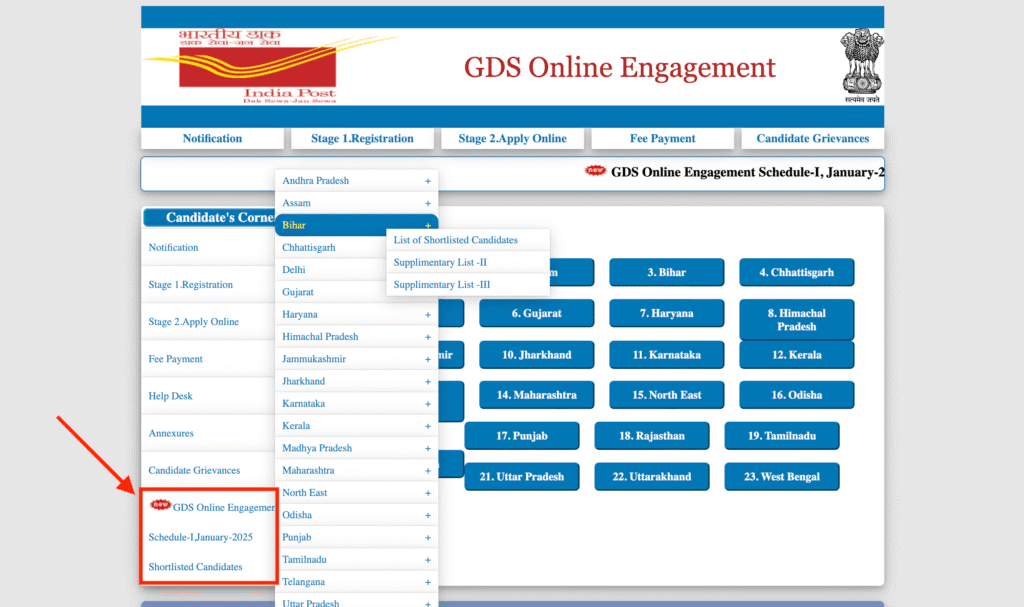Image resolution: width=1024 pixels, height=607 pixels.
Task: Click the 4. Chhattisgarh state button
Action: [796, 272]
